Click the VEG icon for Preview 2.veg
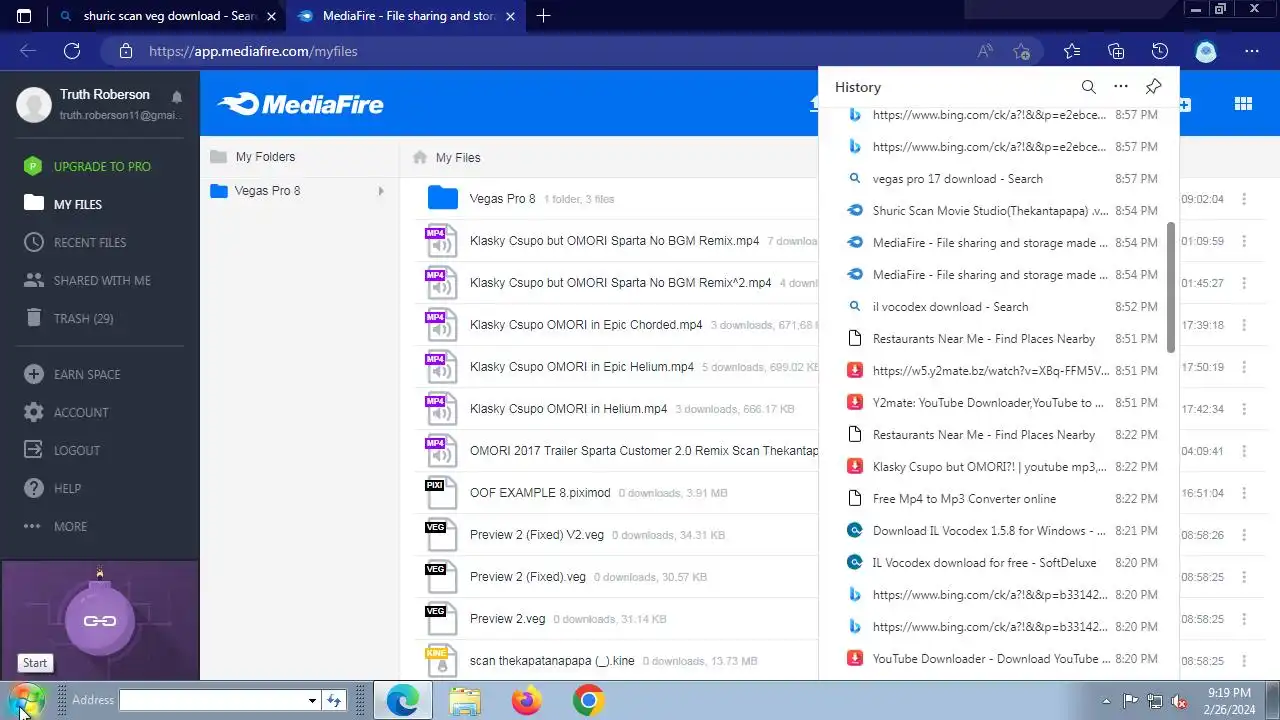Screen dimensions: 1280x720 (x=440, y=618)
